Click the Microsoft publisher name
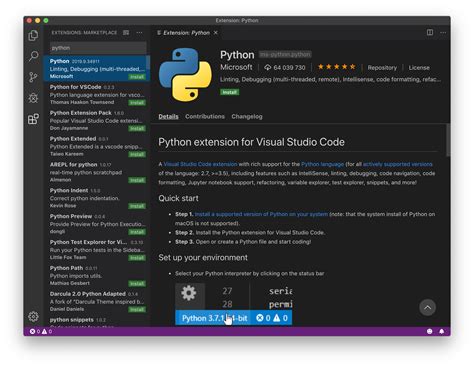474x367 pixels. pos(236,67)
